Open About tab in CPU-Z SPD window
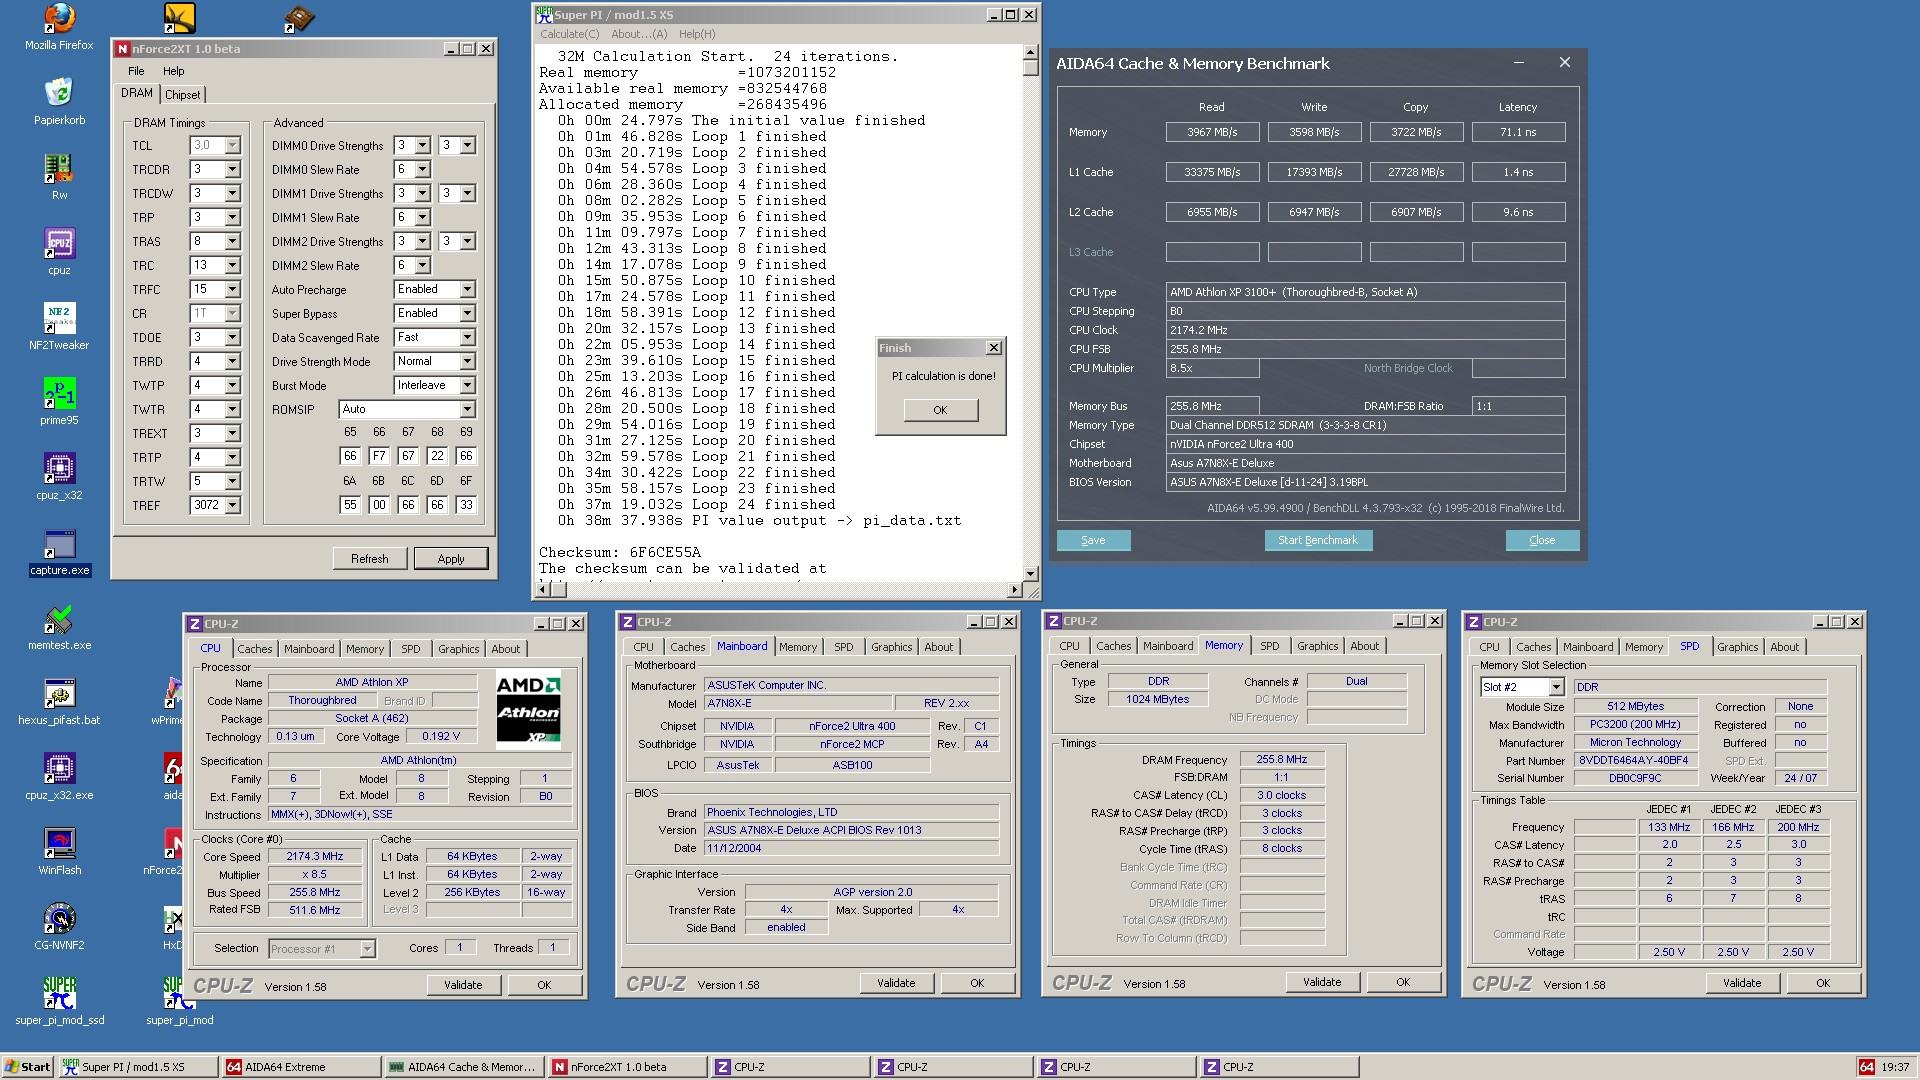This screenshot has height=1080, width=1920. click(x=1784, y=648)
